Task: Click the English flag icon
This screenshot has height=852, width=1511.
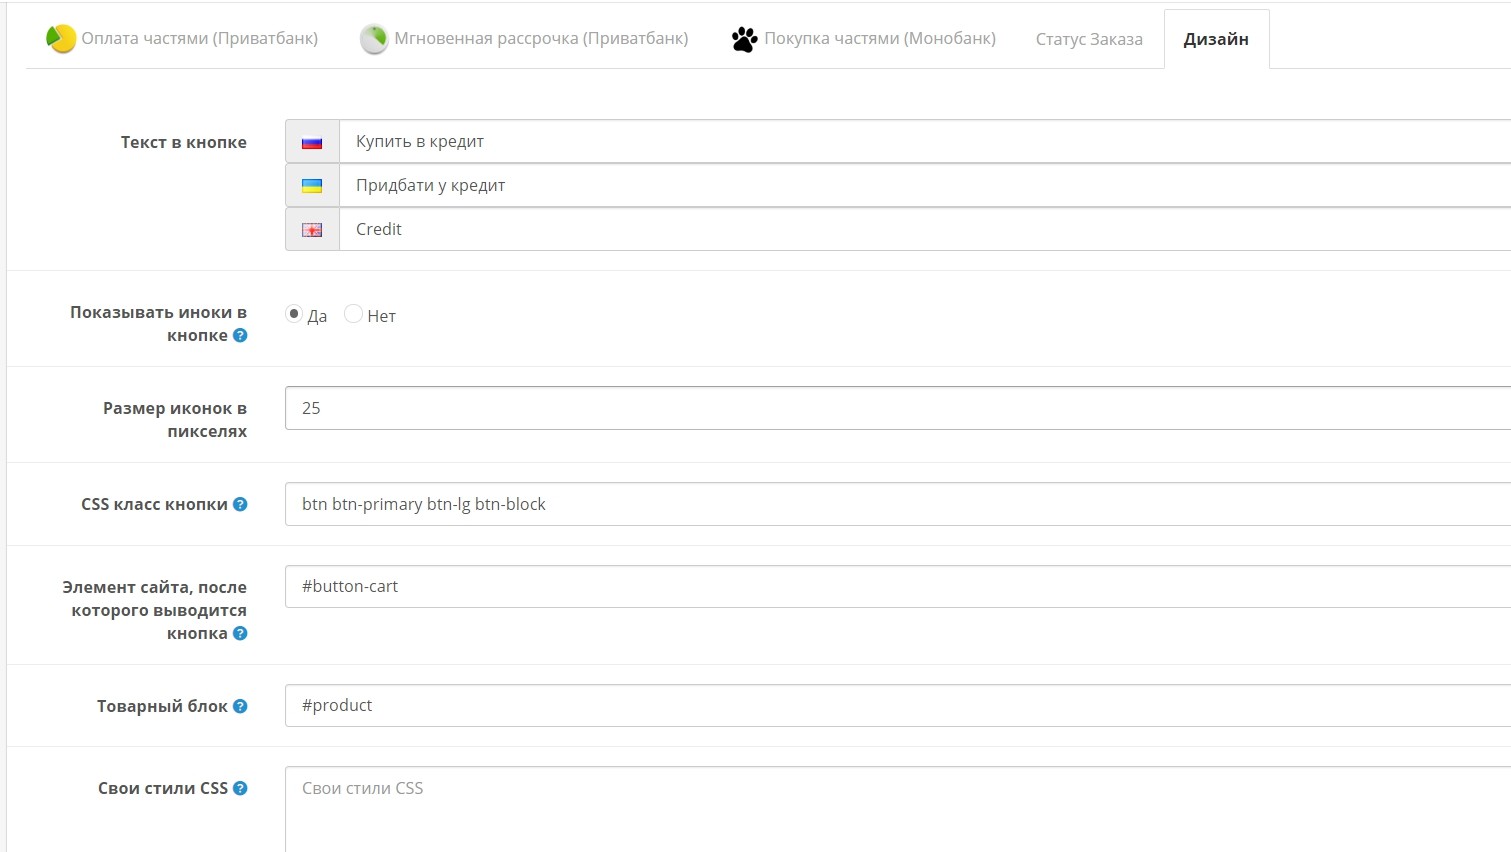Action: pyautogui.click(x=312, y=230)
